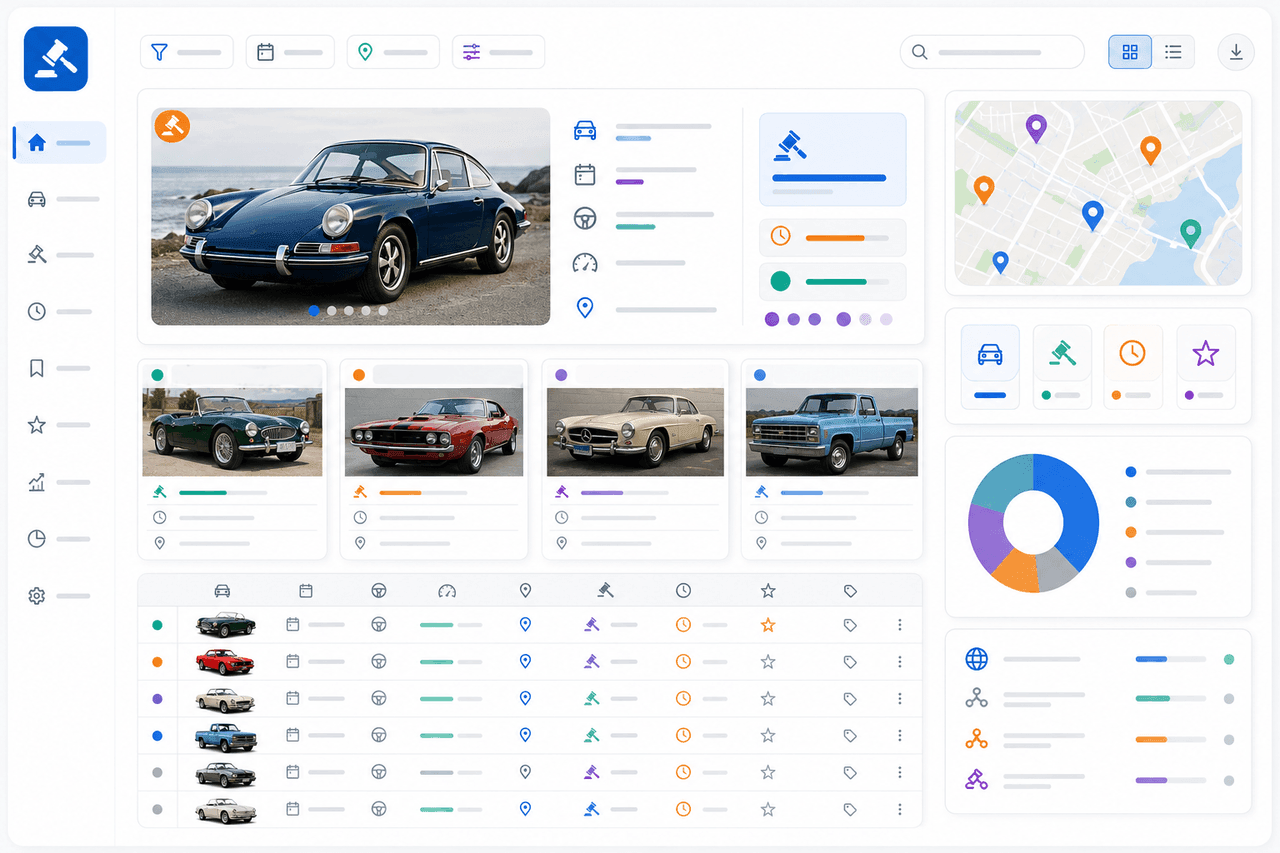Screen dimensions: 1280x853
Task: Select the car stat tile
Action: pos(990,366)
